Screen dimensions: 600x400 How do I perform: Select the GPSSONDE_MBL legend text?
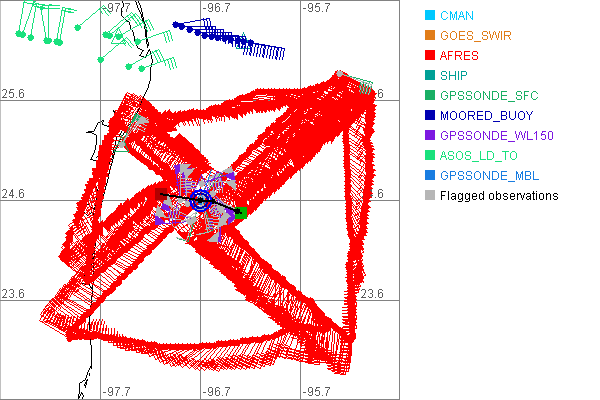482,176
